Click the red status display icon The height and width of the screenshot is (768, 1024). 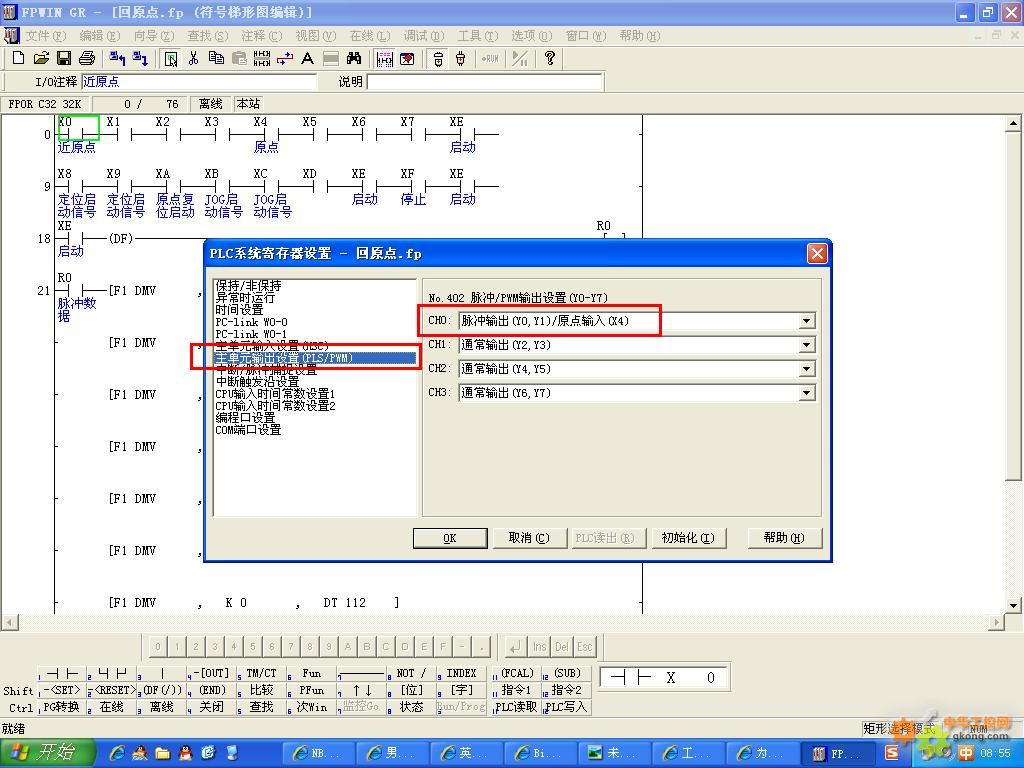click(x=407, y=59)
